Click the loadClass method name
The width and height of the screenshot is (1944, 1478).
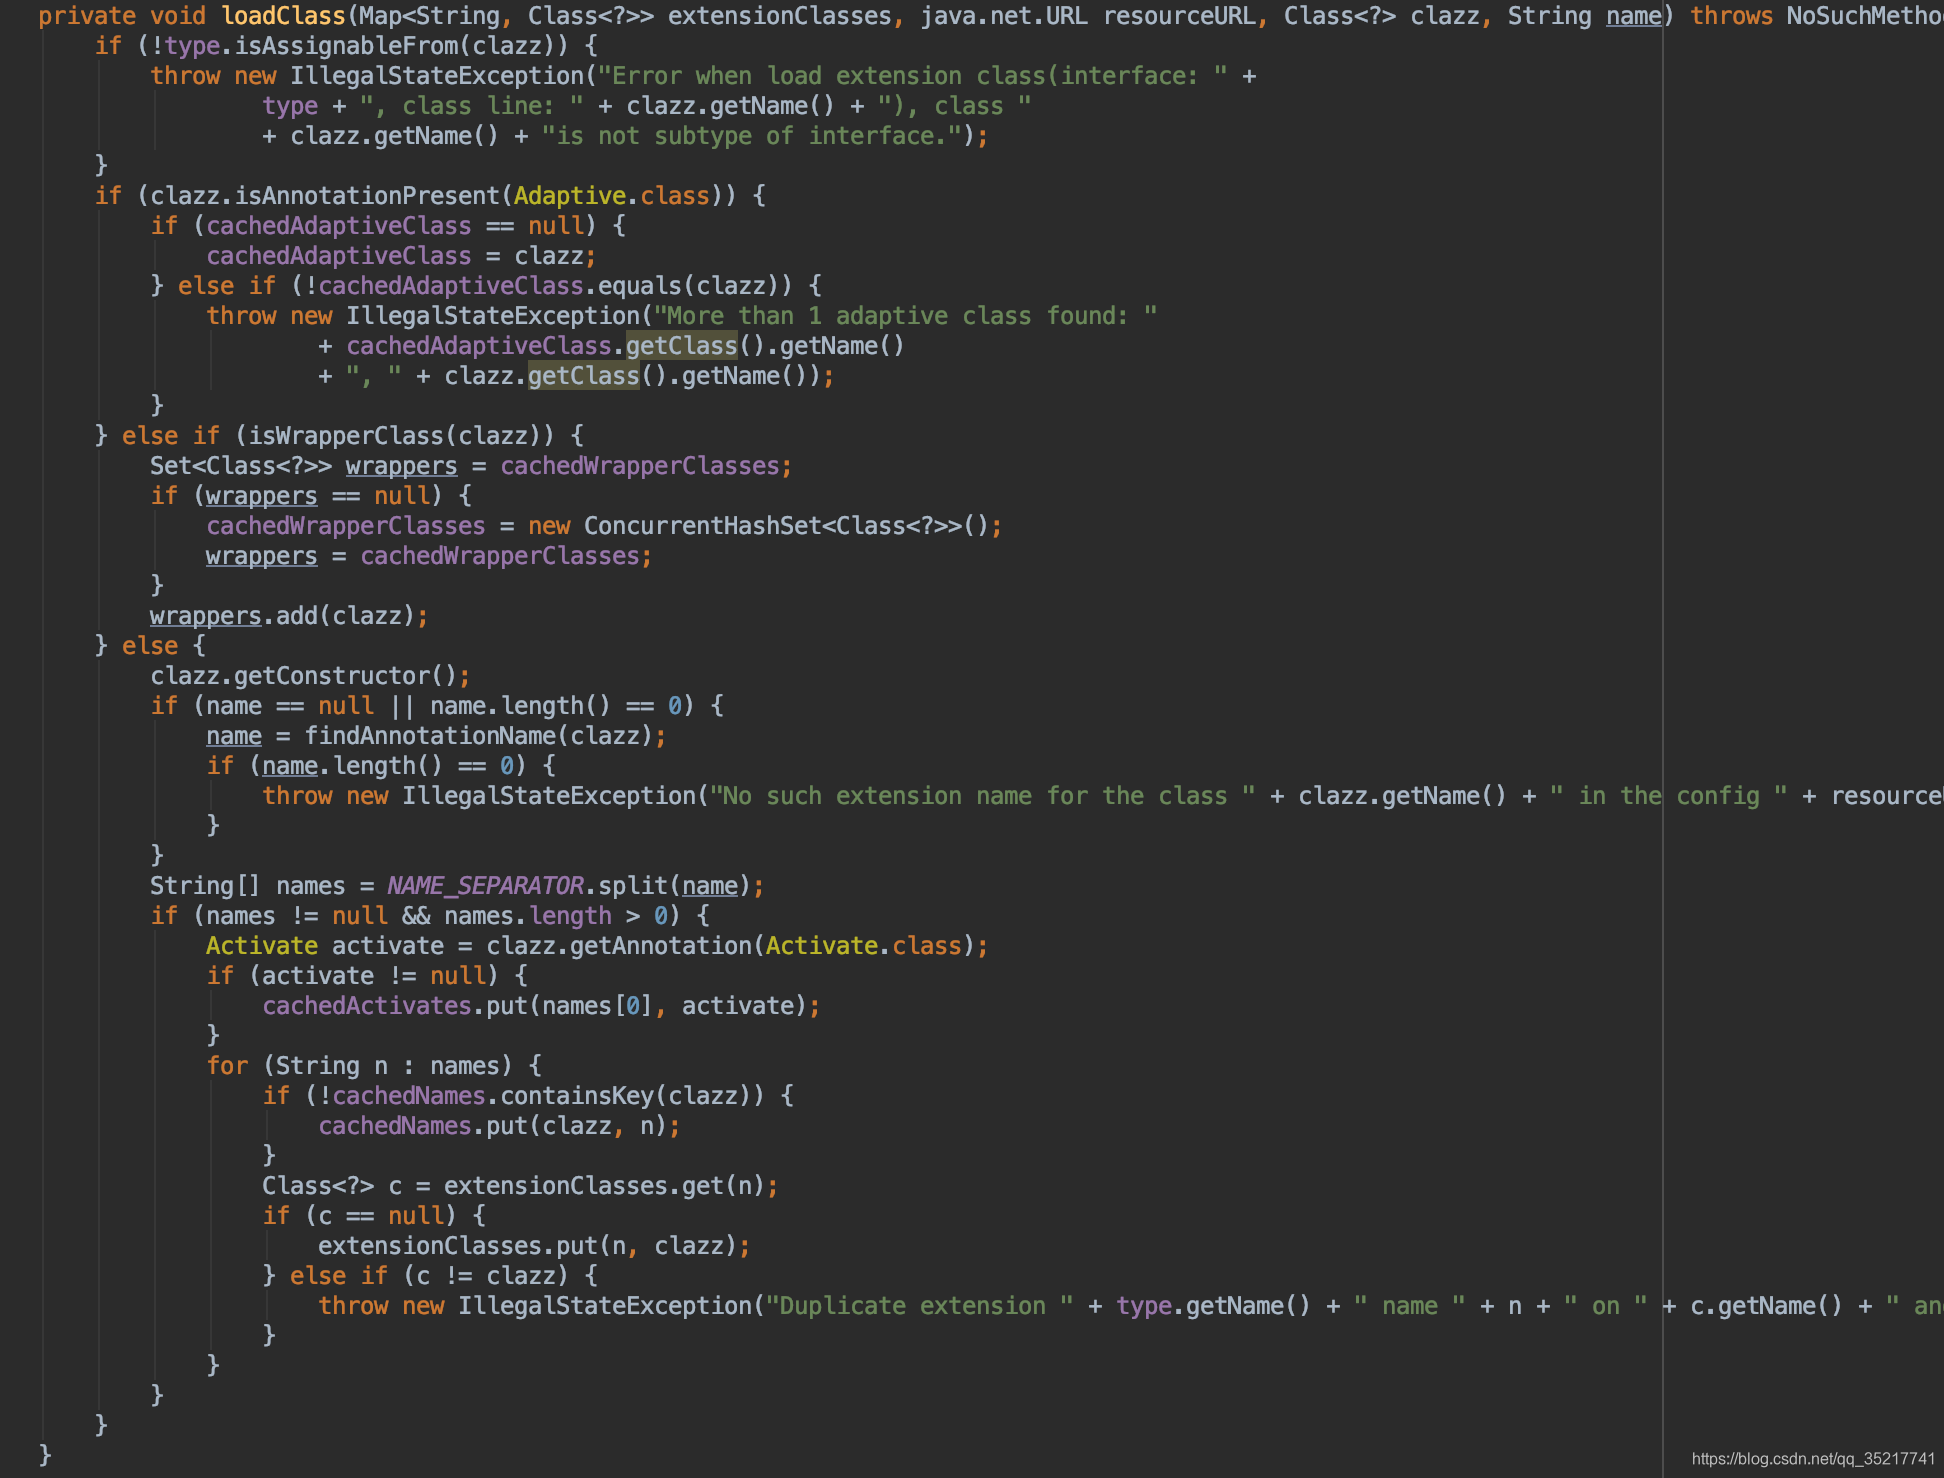(x=283, y=16)
